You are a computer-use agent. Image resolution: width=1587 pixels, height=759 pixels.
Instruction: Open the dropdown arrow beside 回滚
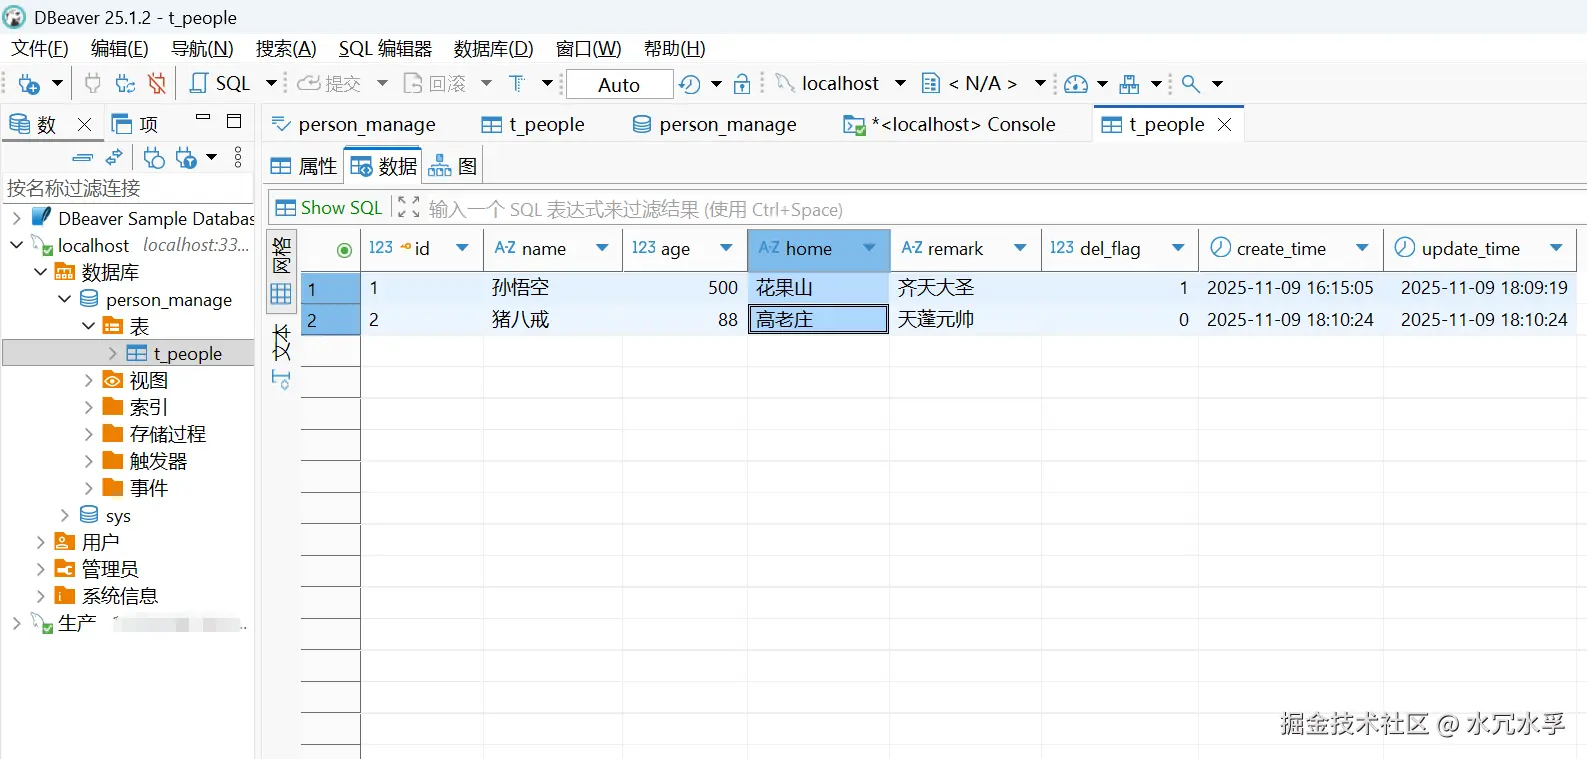click(x=486, y=84)
